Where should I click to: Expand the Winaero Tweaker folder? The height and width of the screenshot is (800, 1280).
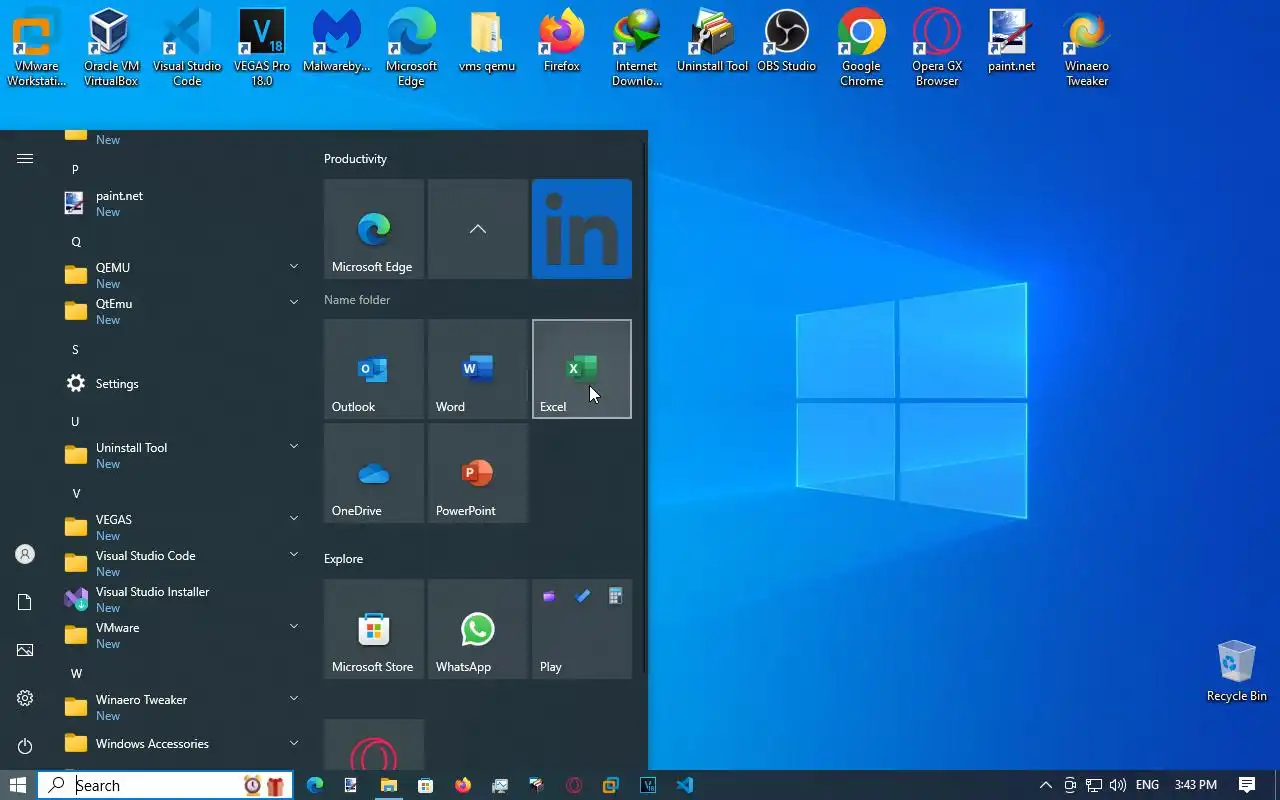[294, 698]
